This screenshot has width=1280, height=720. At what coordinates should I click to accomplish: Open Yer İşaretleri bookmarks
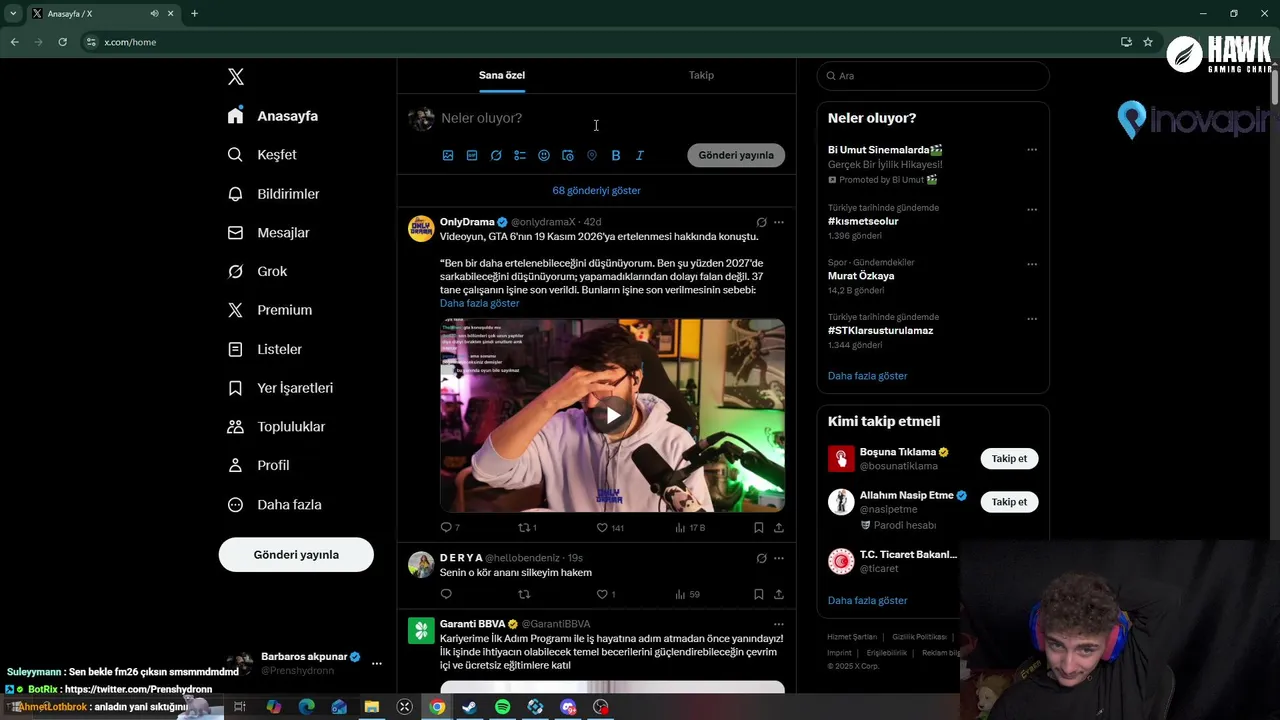280,388
